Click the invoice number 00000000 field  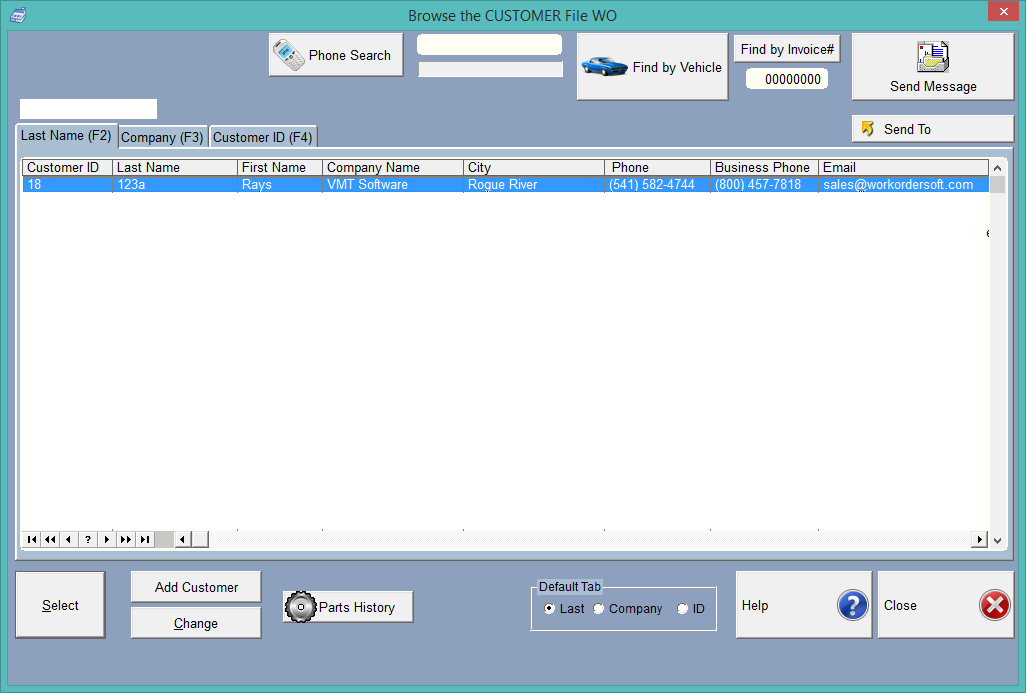pyautogui.click(x=787, y=78)
